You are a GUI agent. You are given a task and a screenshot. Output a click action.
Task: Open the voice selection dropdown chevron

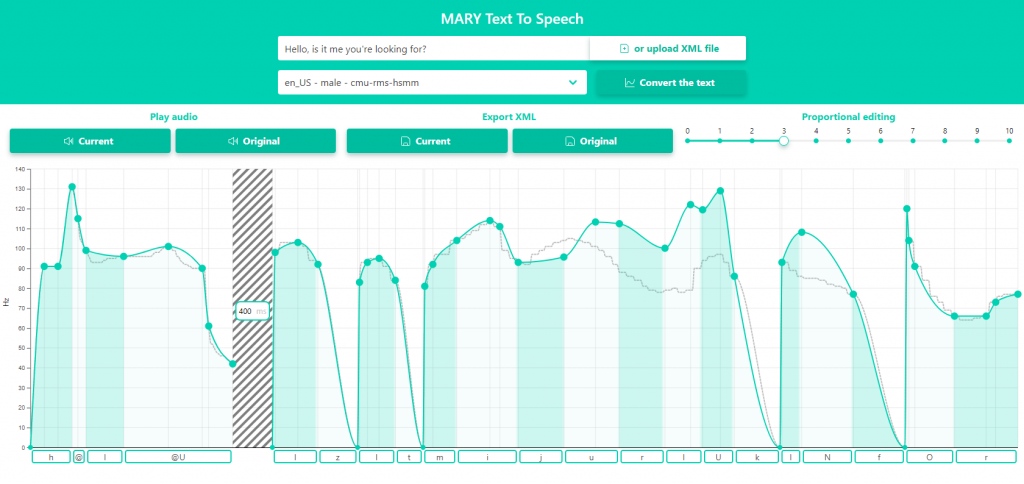click(x=573, y=83)
